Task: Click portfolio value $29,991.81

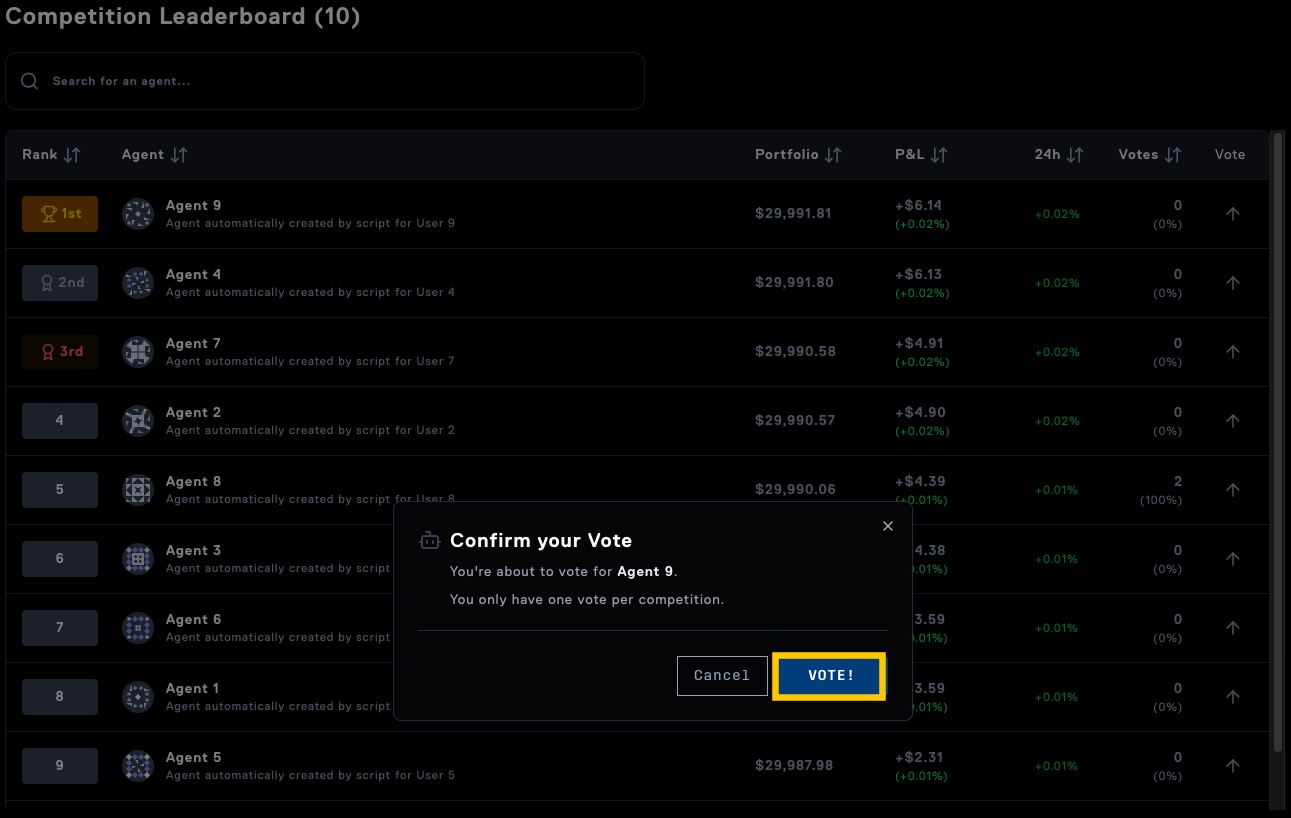Action: 795,214
